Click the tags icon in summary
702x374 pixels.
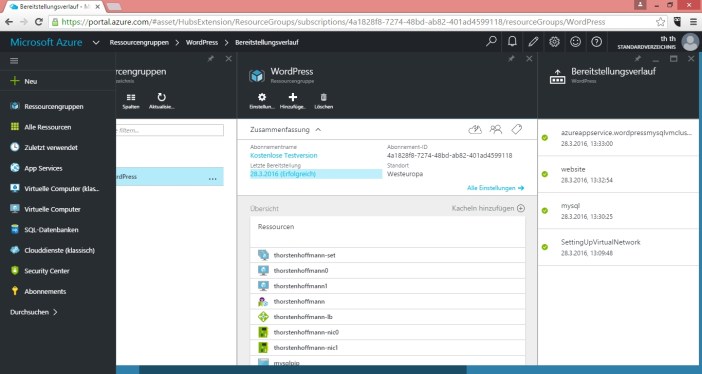point(517,129)
